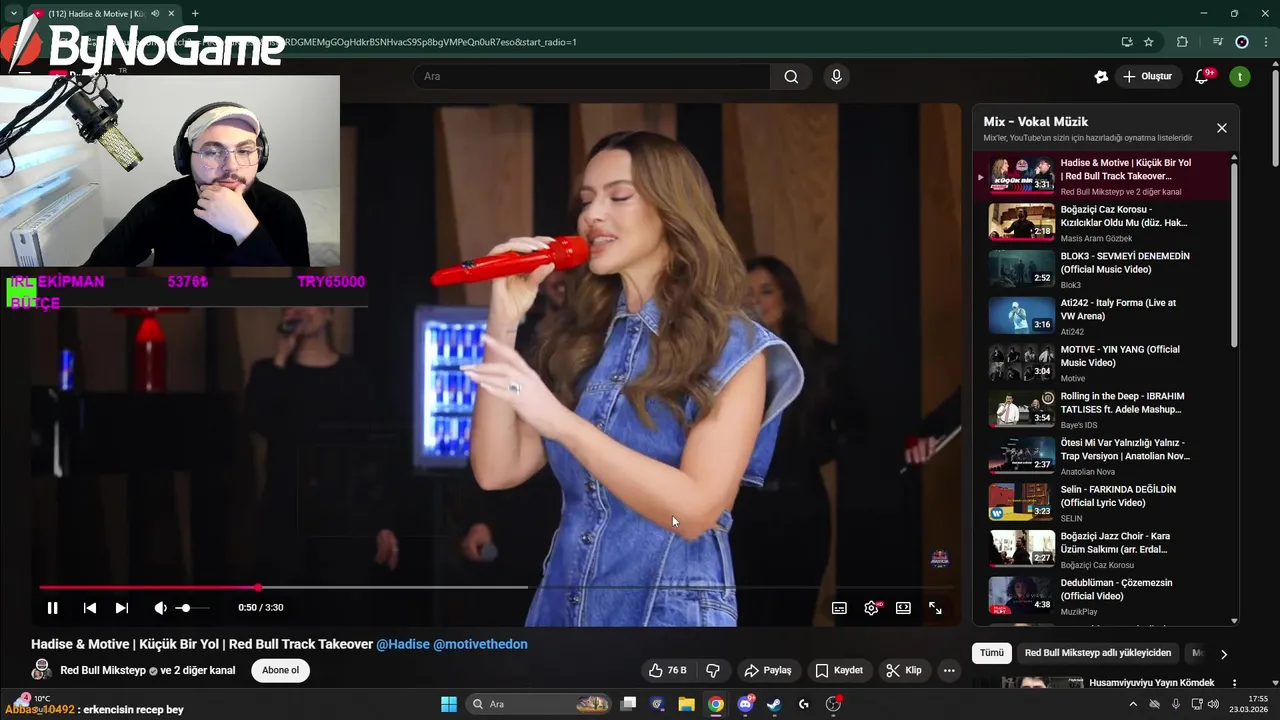Screen dimensions: 1280x720
Task: Open Chrome three-dot menu
Action: (1264, 42)
